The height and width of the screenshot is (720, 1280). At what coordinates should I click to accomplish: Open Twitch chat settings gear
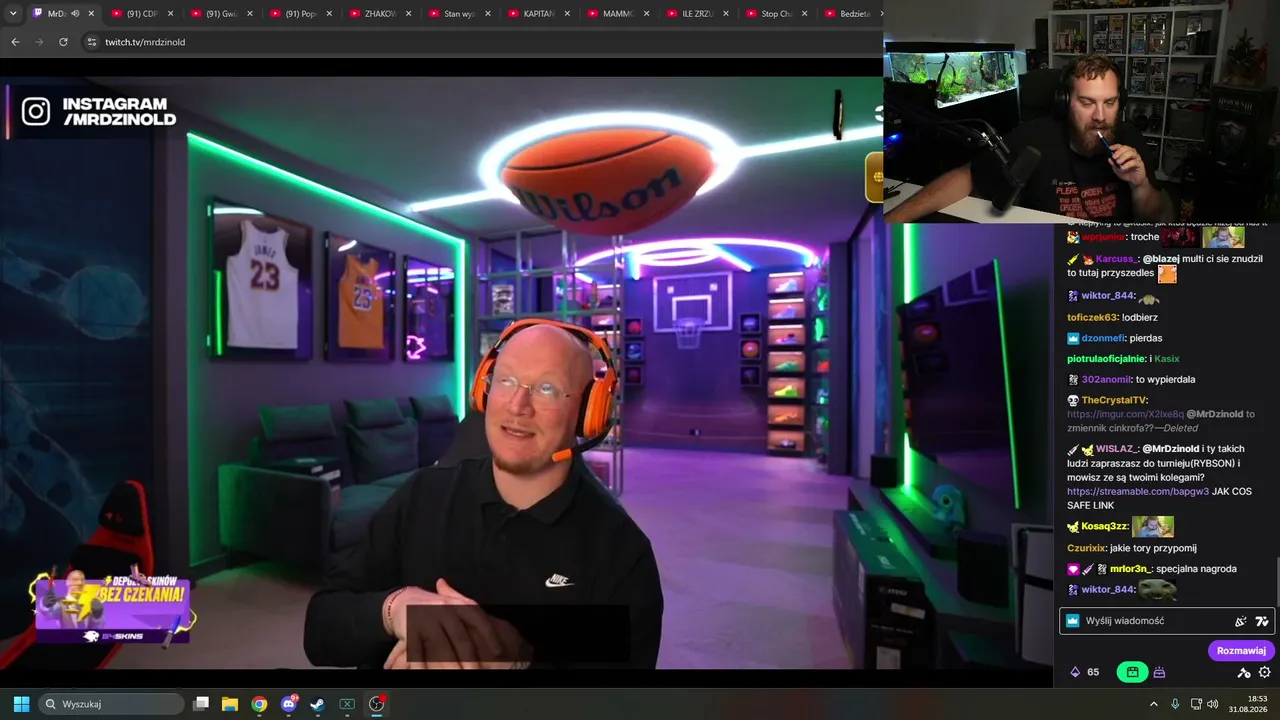point(1265,673)
